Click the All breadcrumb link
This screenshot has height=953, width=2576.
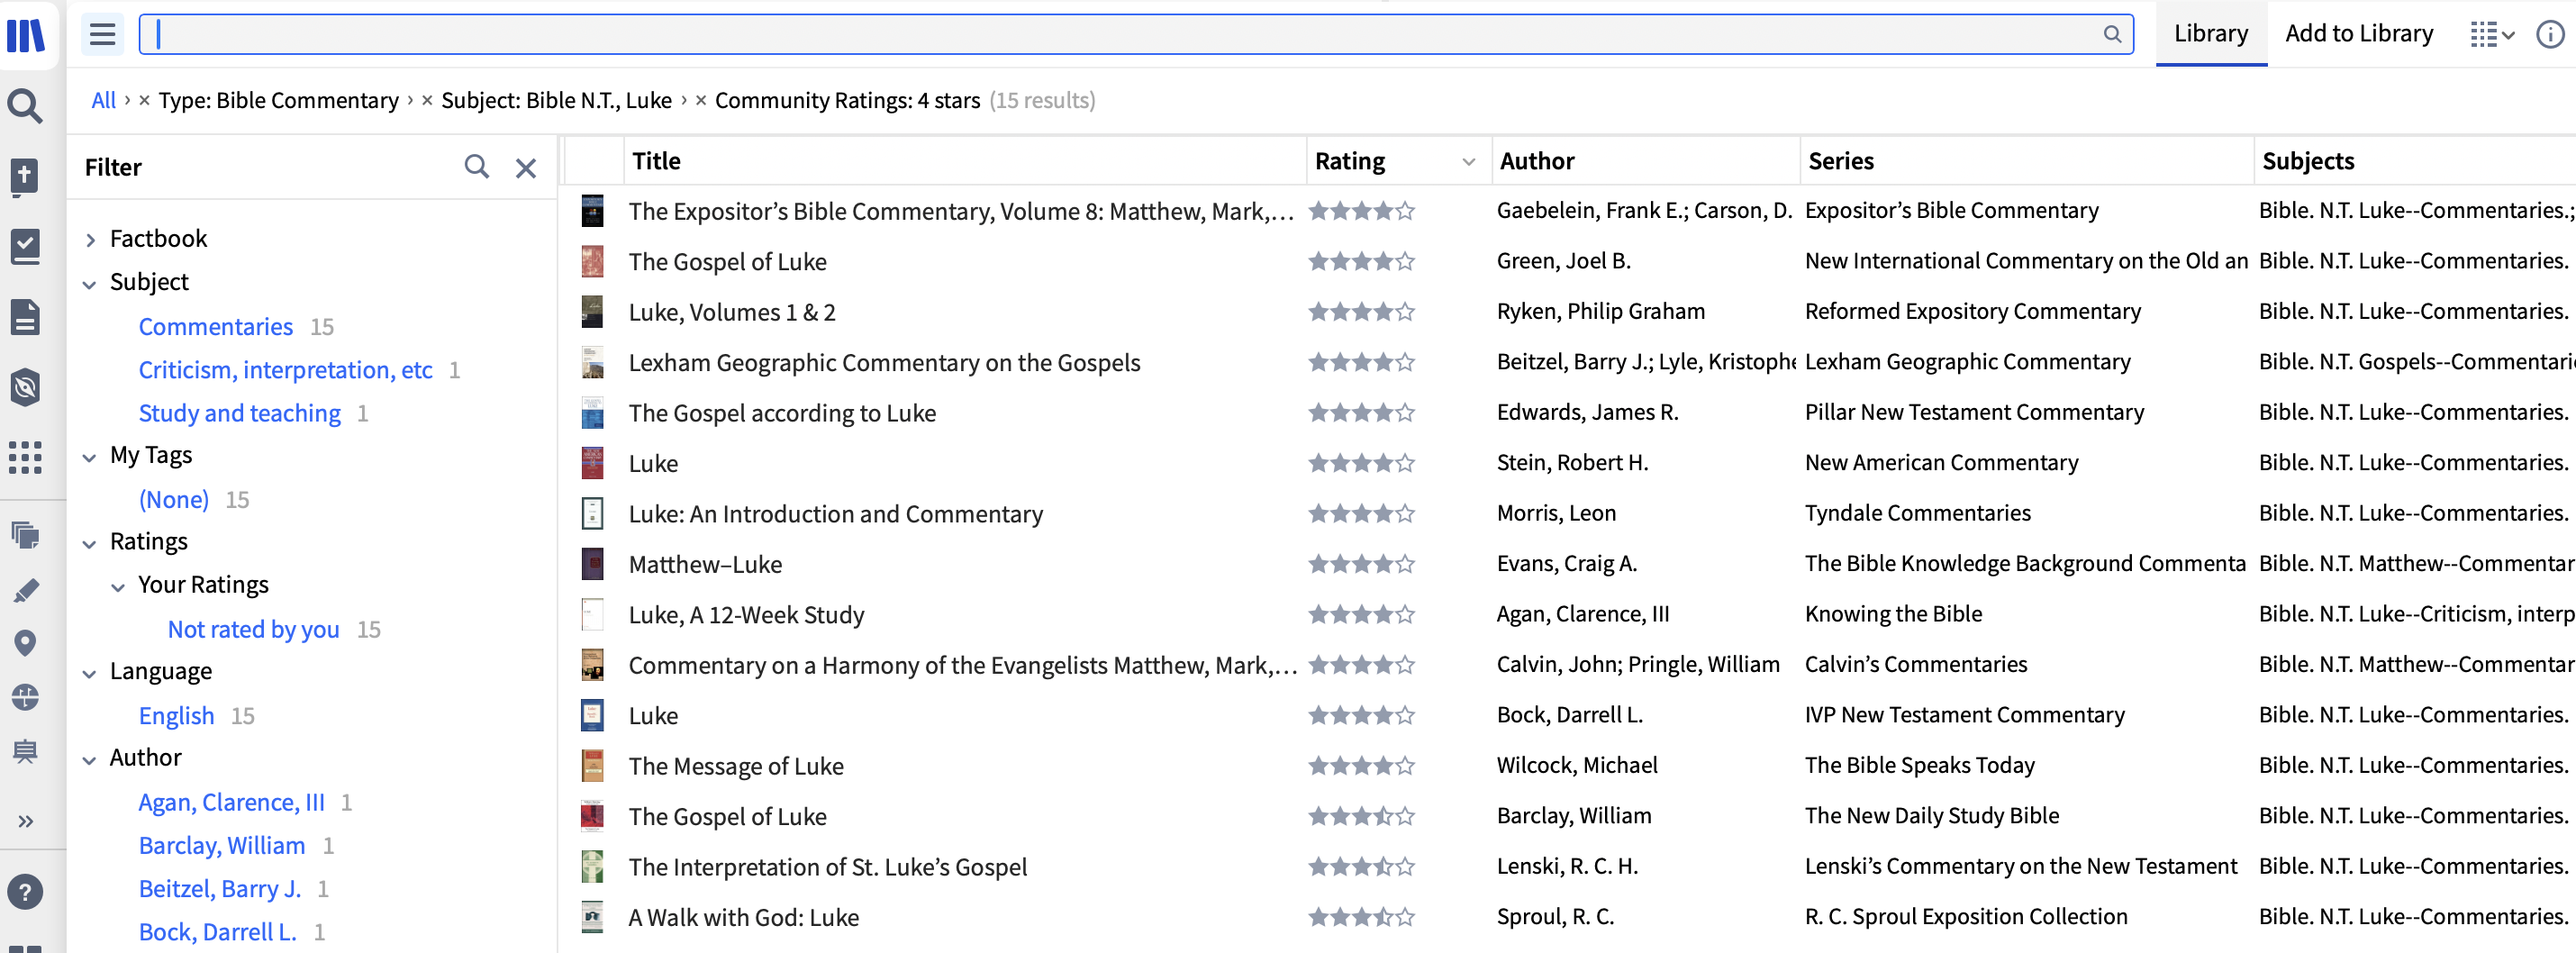coord(104,100)
